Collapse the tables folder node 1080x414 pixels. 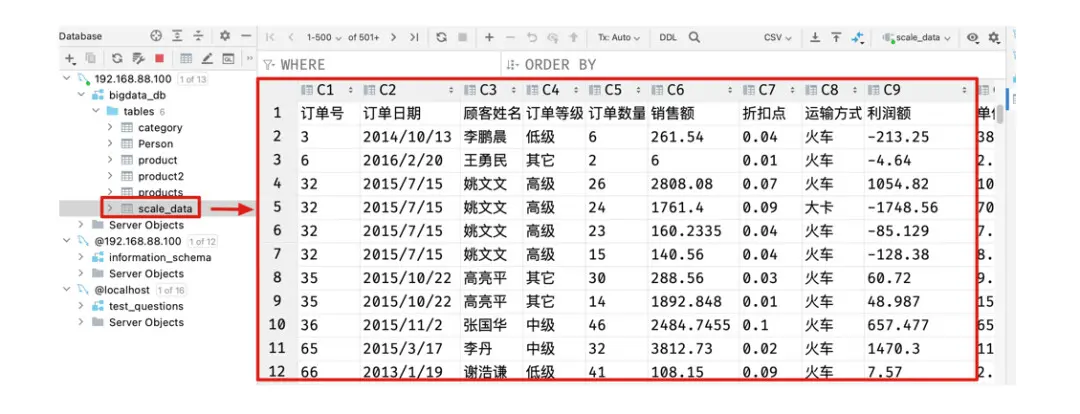(x=96, y=111)
